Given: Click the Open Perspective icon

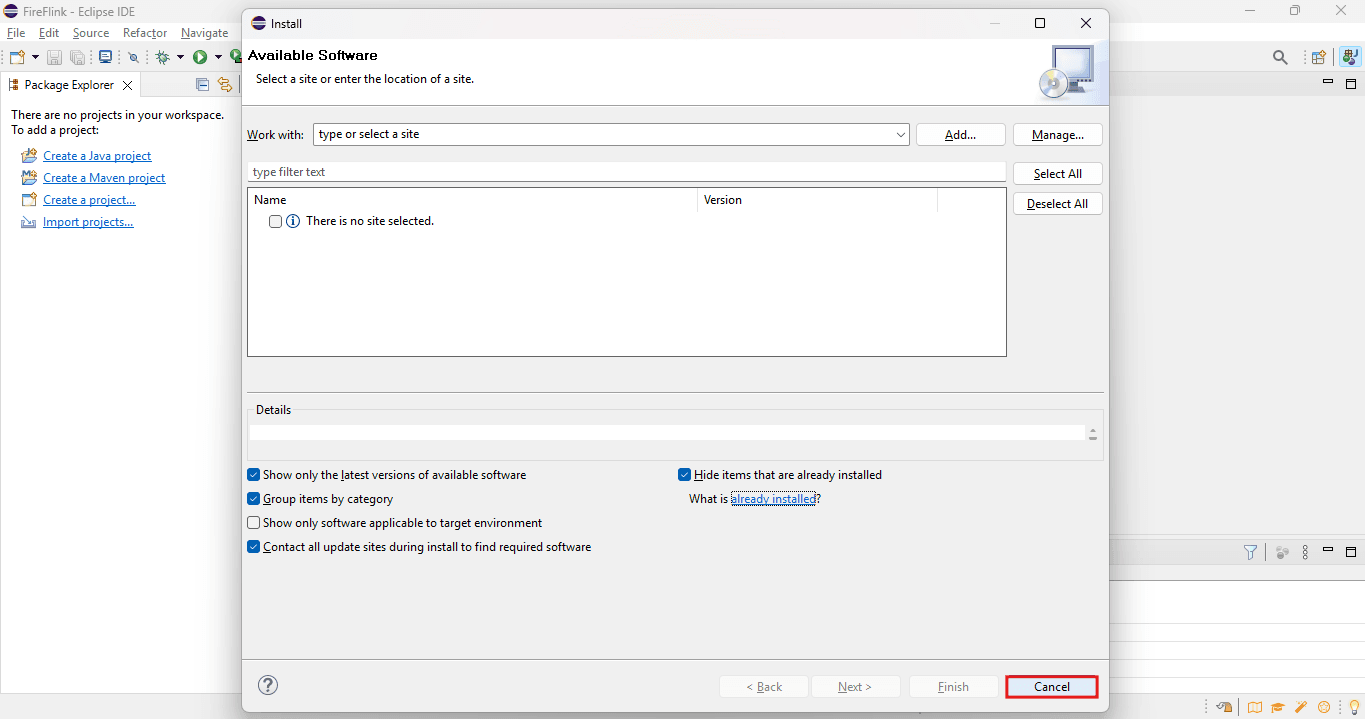Looking at the screenshot, I should point(1319,58).
